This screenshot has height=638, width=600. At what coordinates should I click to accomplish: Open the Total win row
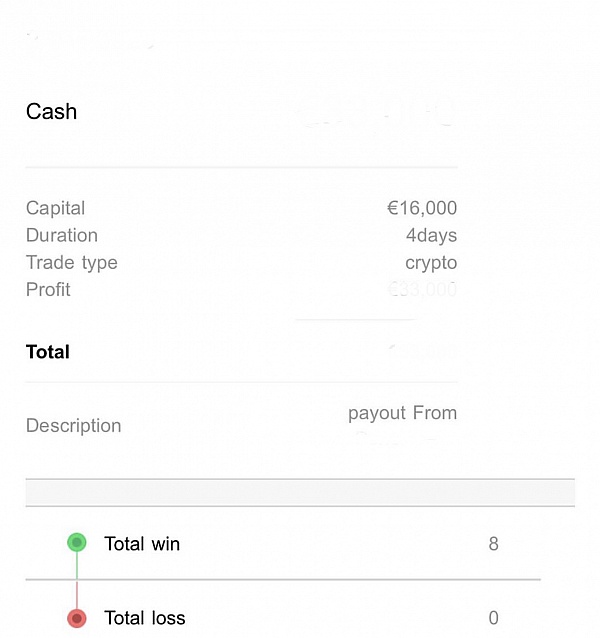click(x=283, y=544)
